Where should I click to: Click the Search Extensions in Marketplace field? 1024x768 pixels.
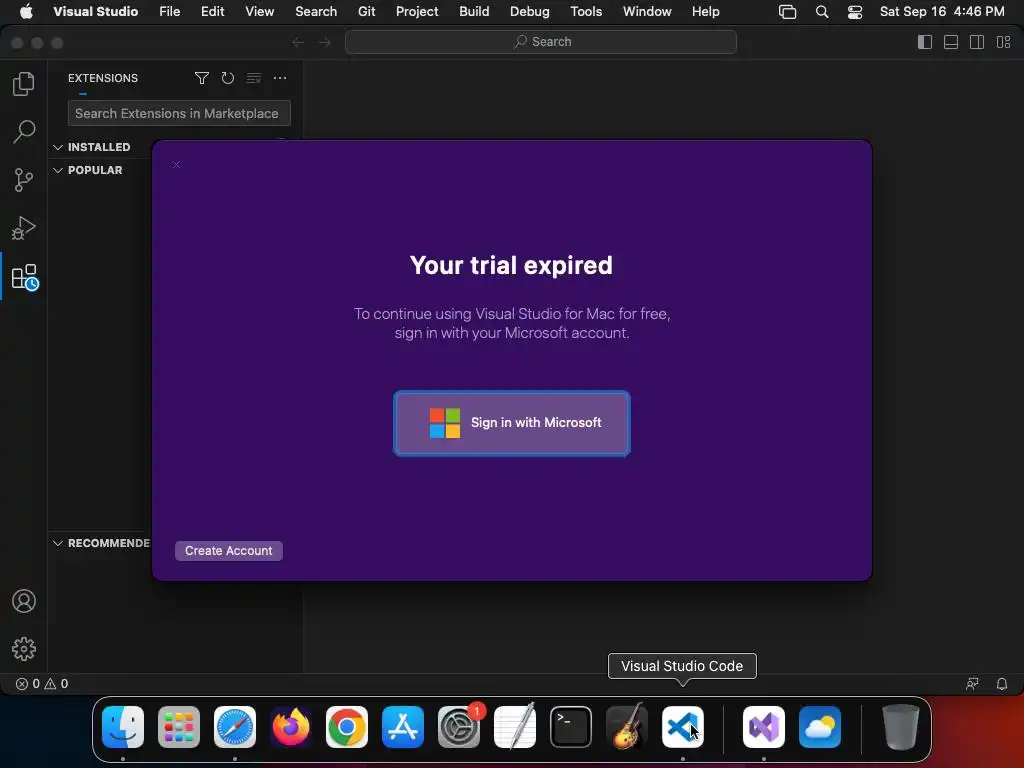pyautogui.click(x=179, y=113)
